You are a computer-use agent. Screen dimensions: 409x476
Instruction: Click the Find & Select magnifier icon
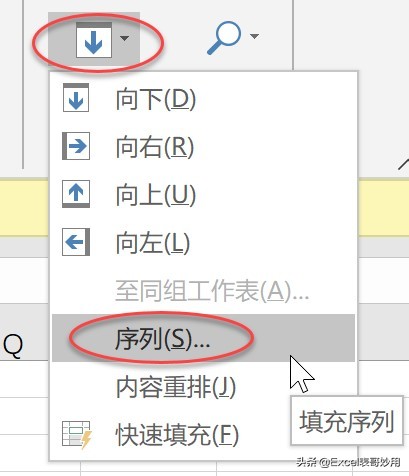[224, 38]
